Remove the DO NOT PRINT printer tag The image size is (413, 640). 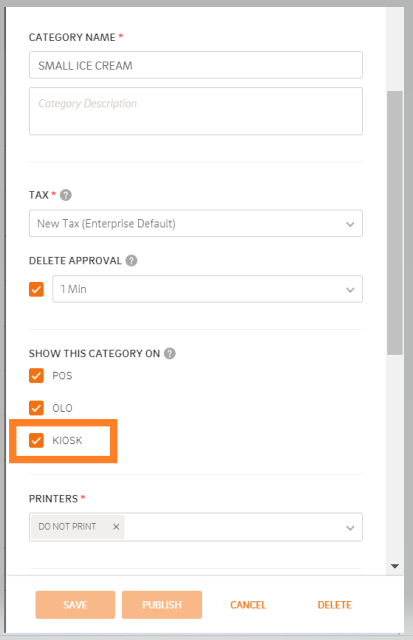coord(116,527)
